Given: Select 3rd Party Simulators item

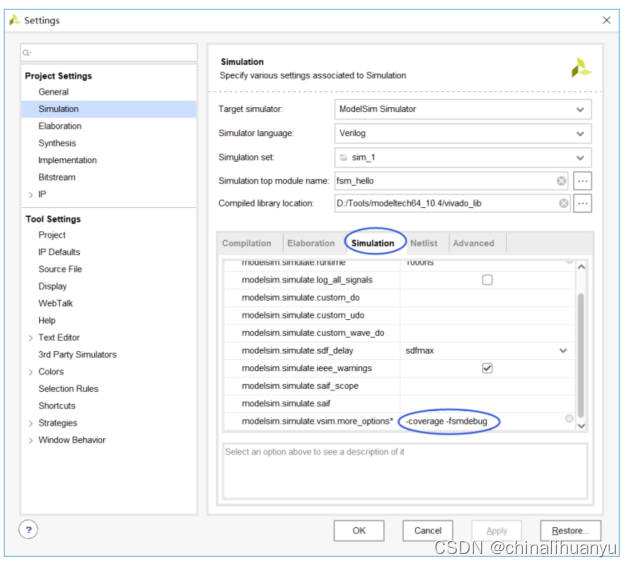Looking at the screenshot, I should tap(78, 355).
